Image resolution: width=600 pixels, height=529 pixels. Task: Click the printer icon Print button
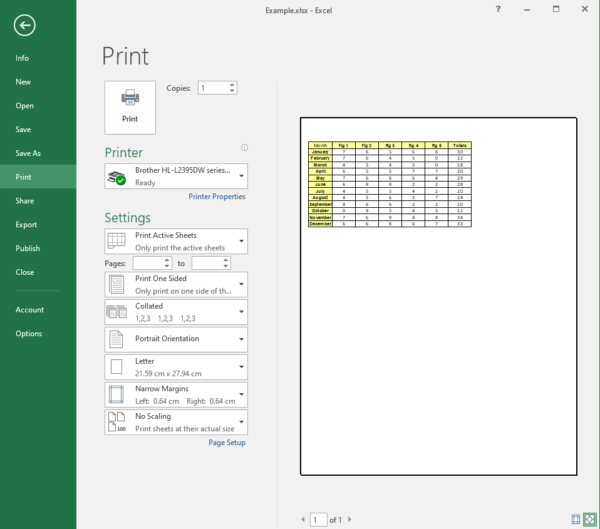[x=130, y=108]
